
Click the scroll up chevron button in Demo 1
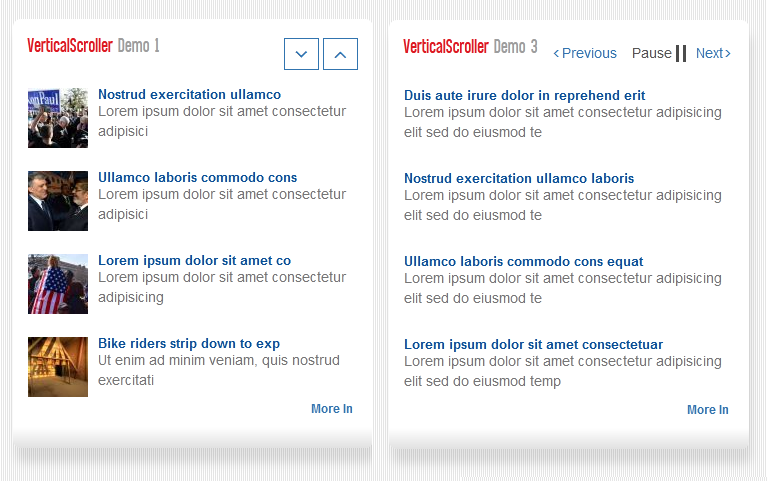(x=340, y=54)
